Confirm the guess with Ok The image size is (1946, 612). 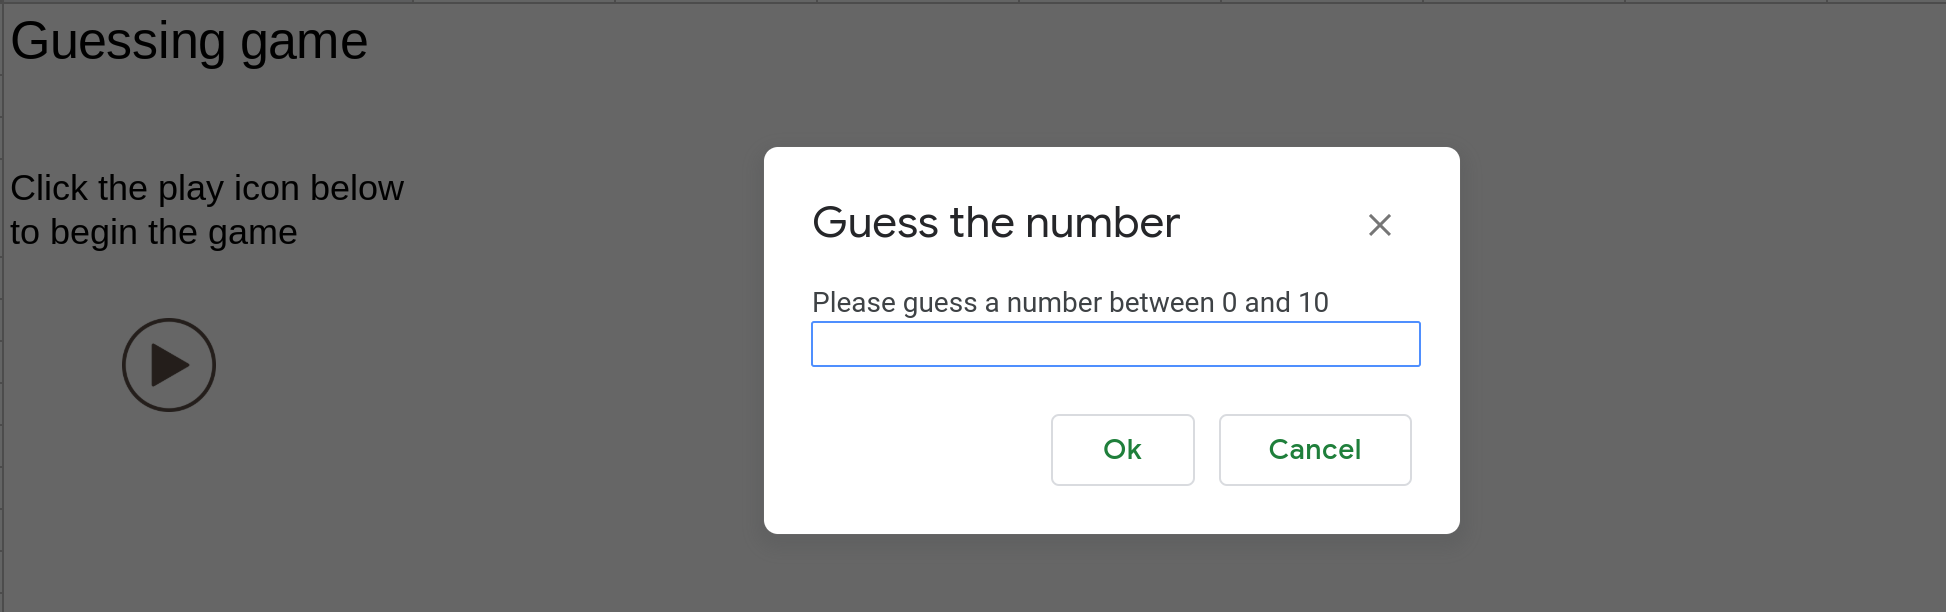coord(1123,450)
